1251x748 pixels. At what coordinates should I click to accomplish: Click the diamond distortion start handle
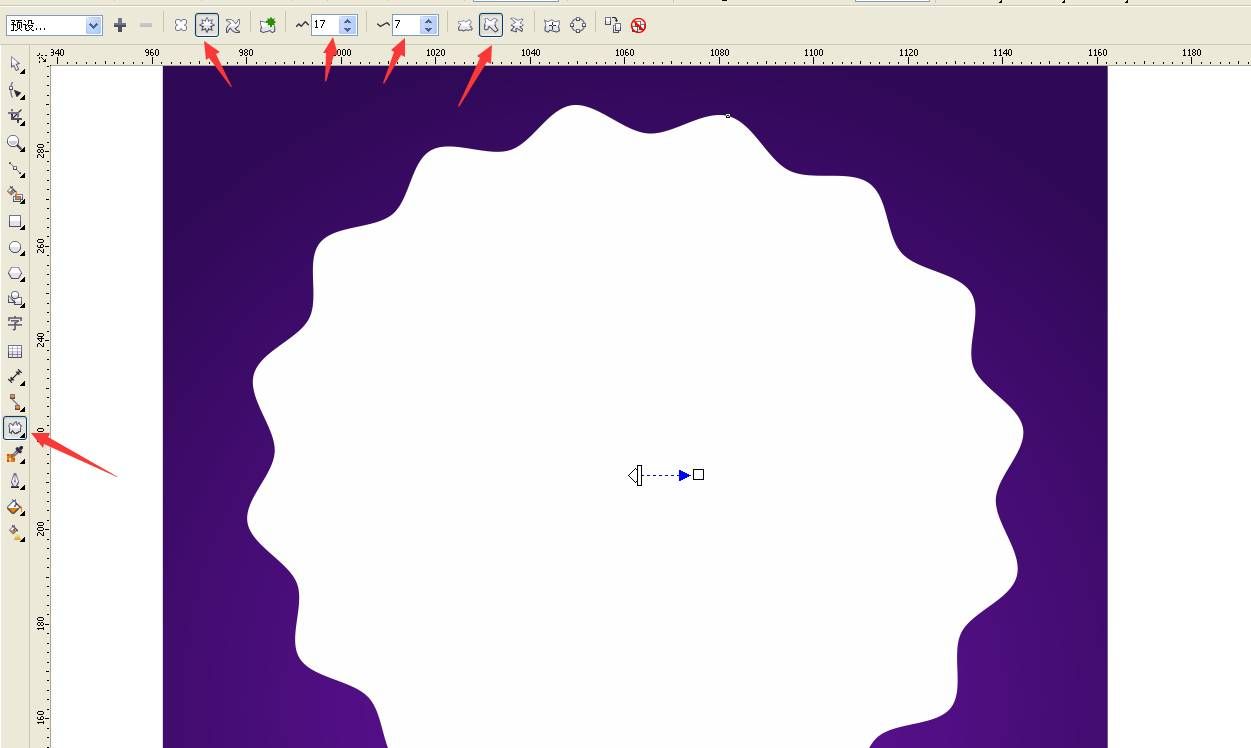click(635, 475)
